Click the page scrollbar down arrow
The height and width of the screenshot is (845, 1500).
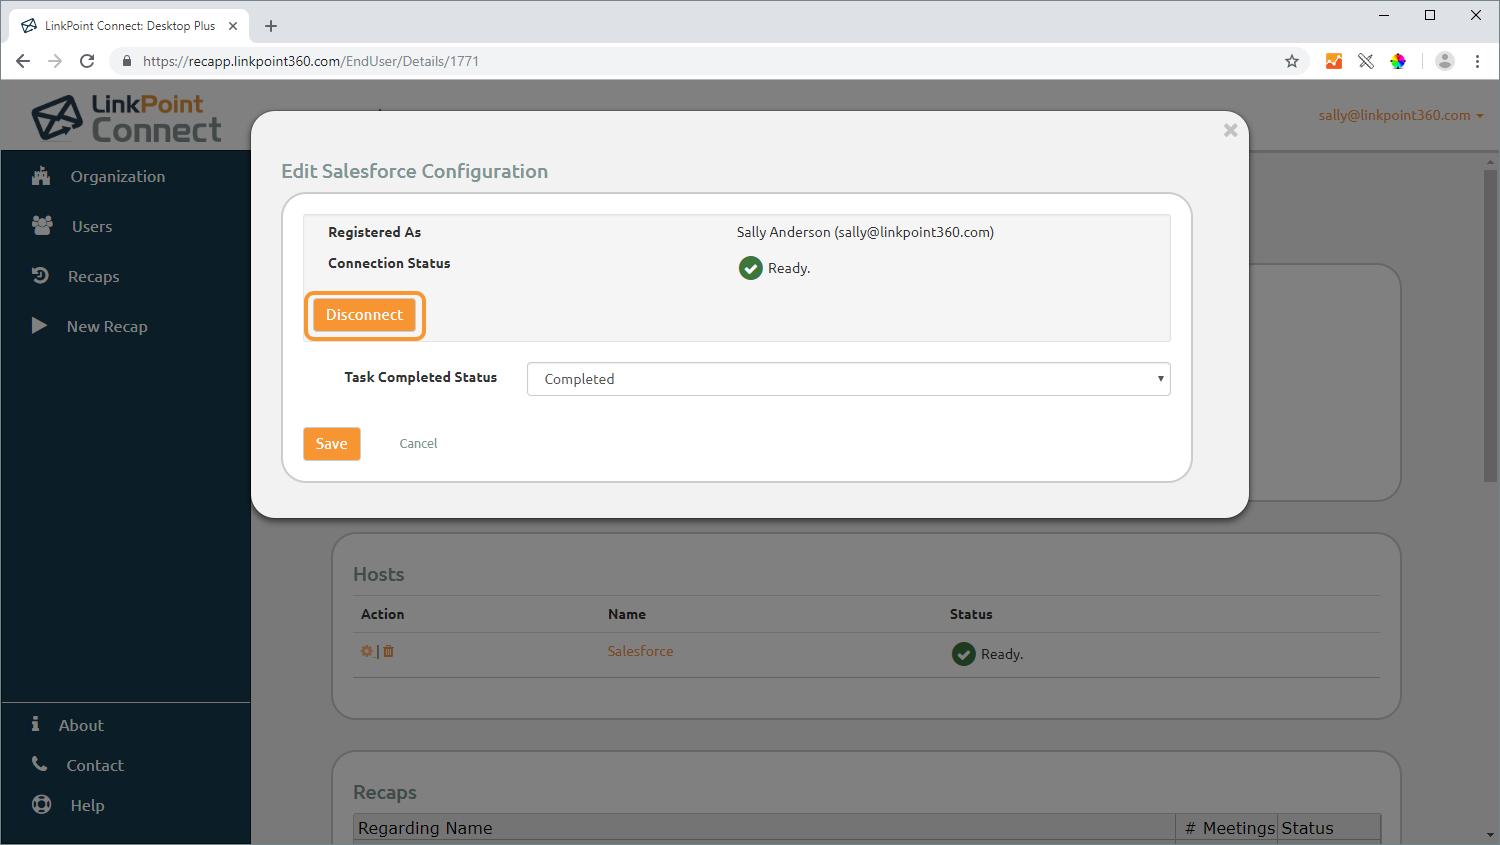tap(1491, 835)
